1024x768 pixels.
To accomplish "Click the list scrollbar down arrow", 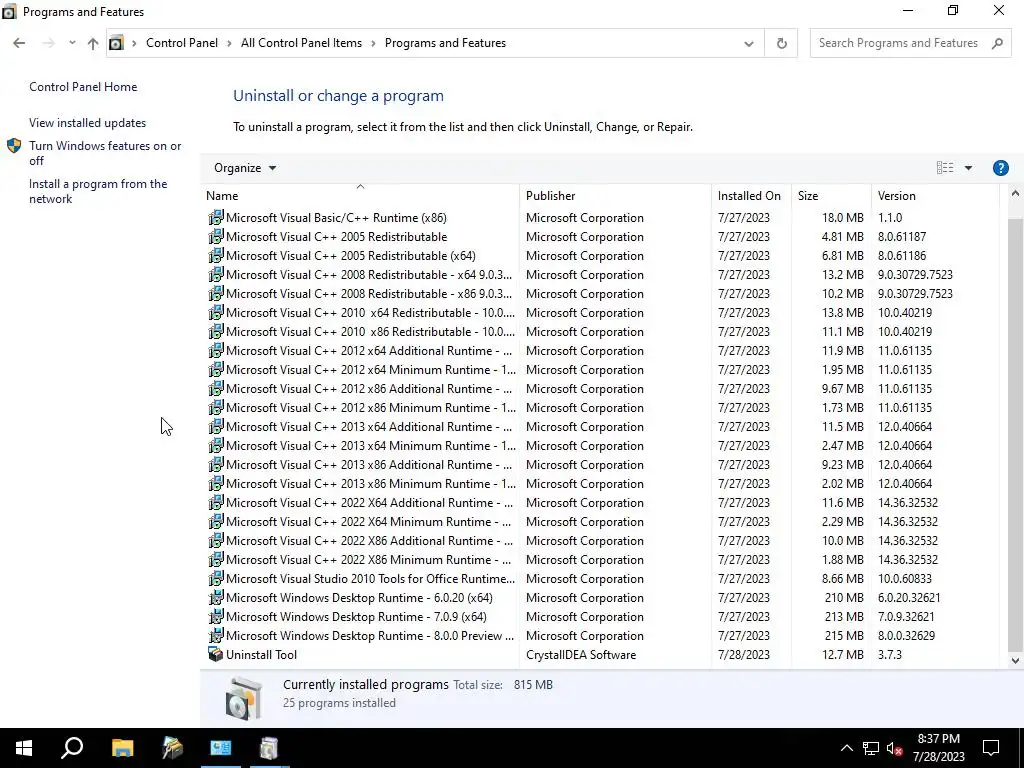I will [1015, 660].
